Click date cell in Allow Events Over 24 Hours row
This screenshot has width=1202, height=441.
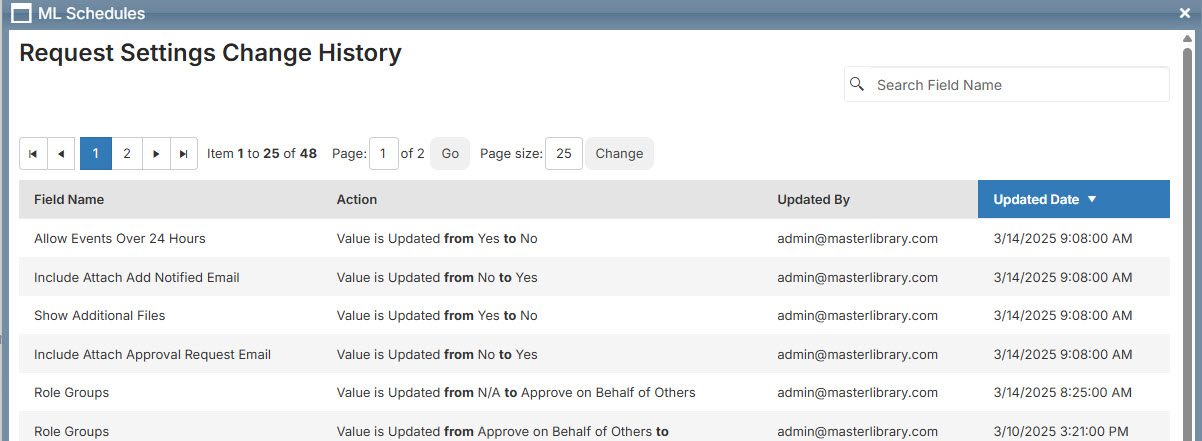(x=1063, y=238)
